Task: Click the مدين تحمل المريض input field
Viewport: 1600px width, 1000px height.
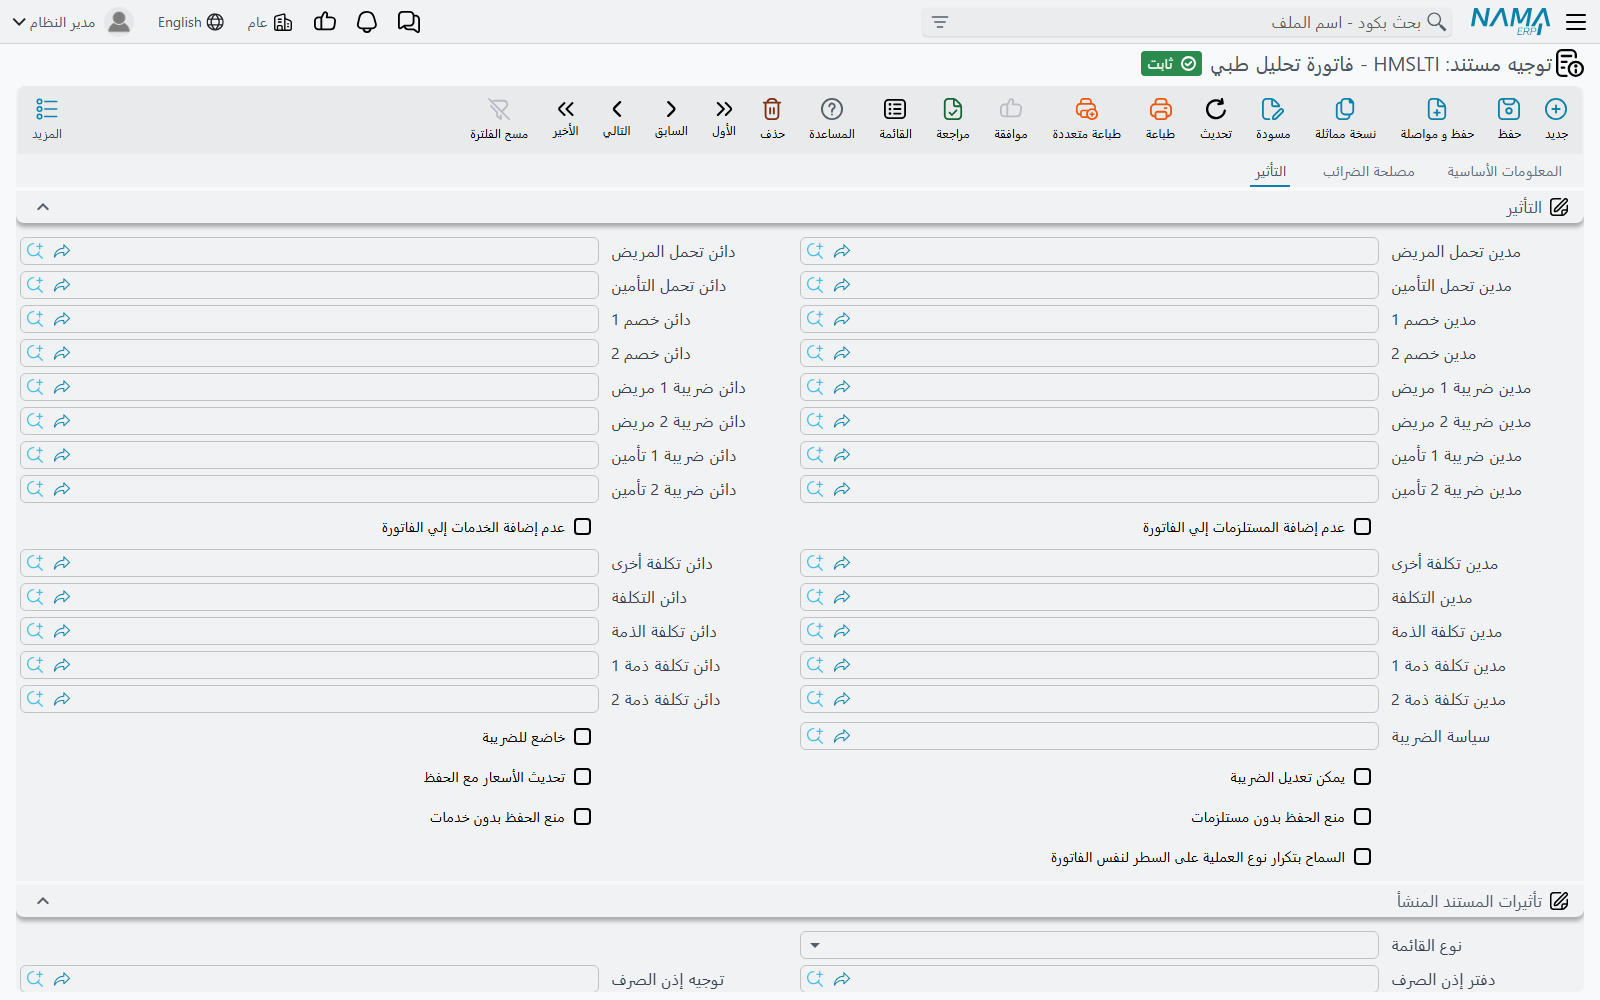Action: pyautogui.click(x=1089, y=251)
